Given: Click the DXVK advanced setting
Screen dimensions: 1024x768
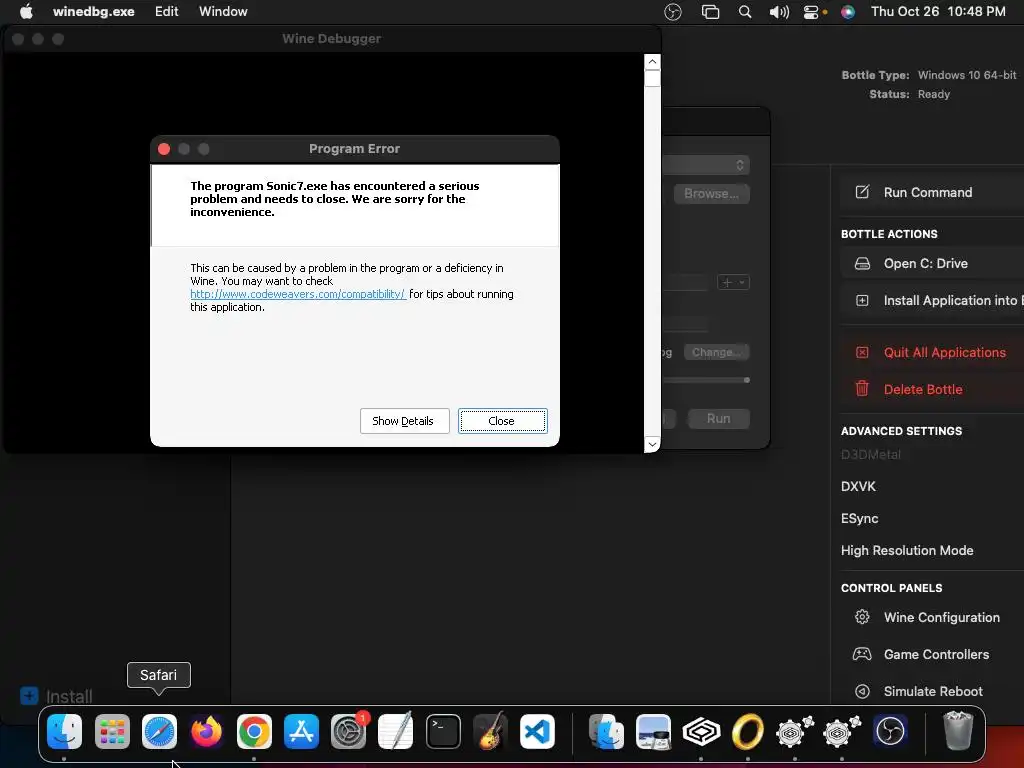Looking at the screenshot, I should pyautogui.click(x=858, y=487).
